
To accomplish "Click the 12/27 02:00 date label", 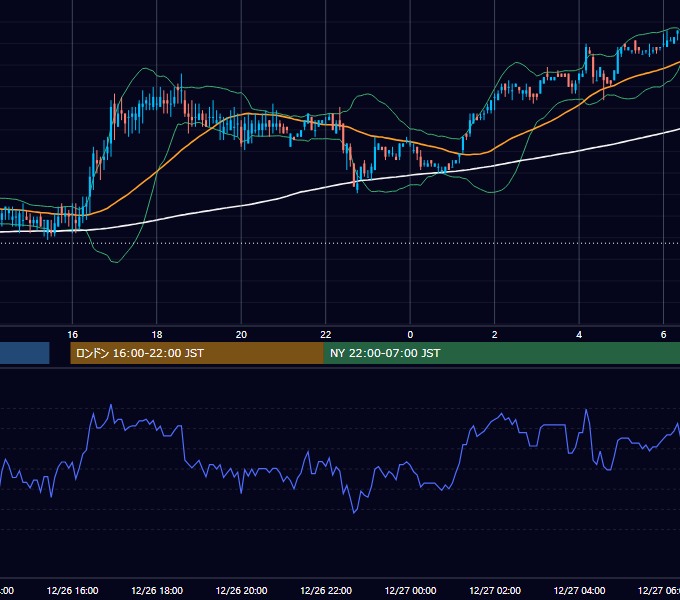I will [495, 590].
